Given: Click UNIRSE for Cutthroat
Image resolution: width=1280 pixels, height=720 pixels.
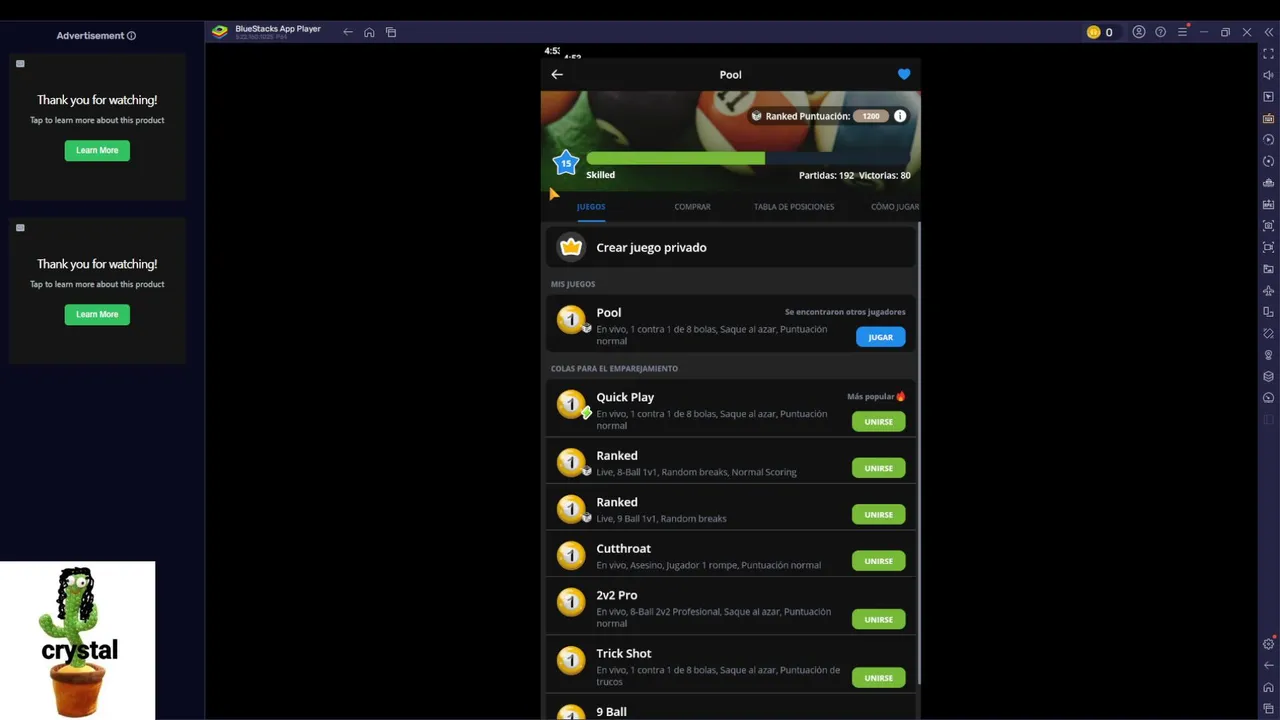Looking at the screenshot, I should tap(879, 561).
